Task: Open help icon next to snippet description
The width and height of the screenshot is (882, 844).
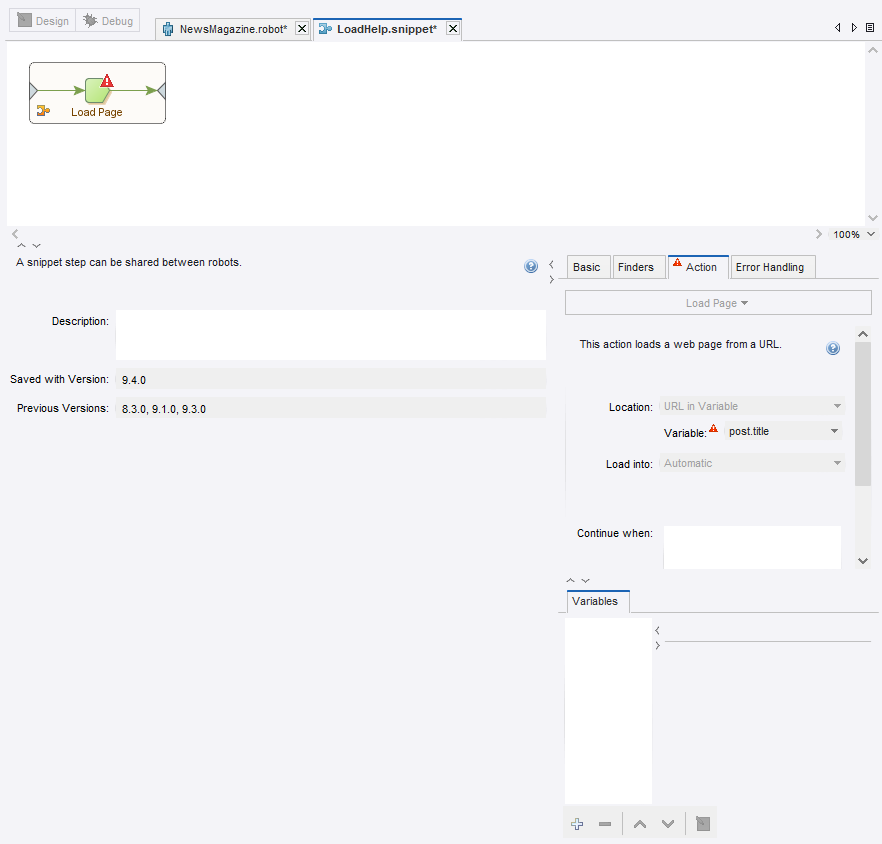Action: 530,266
